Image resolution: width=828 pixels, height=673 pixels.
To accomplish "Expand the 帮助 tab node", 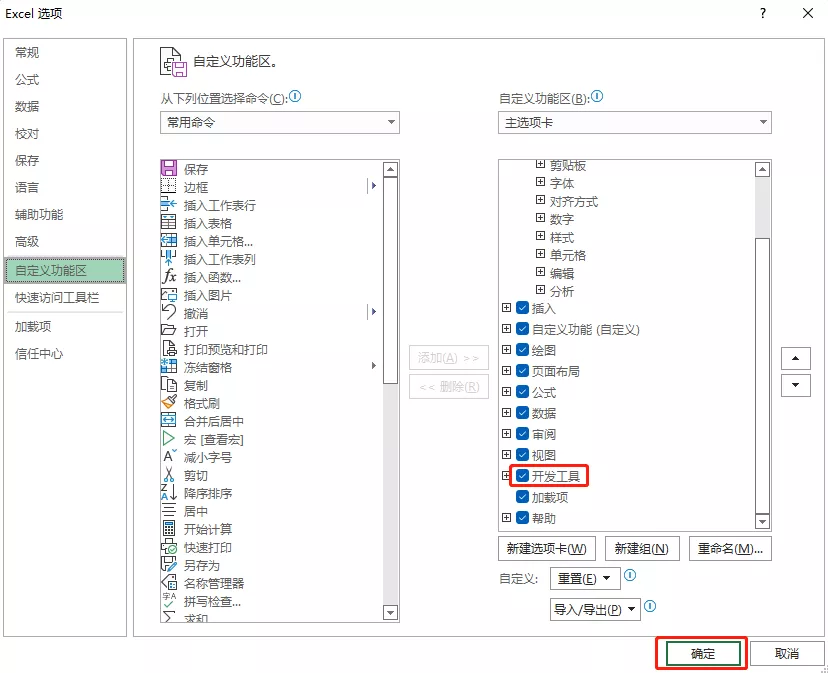I will click(506, 517).
